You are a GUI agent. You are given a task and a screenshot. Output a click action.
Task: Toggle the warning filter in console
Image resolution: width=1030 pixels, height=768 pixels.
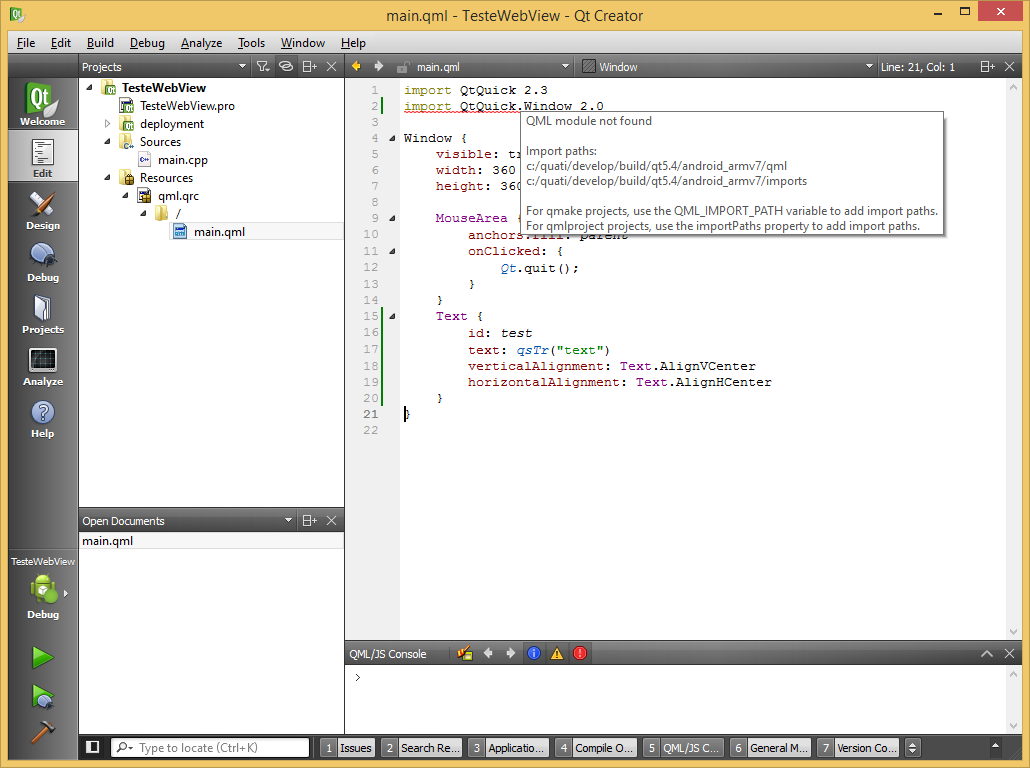tap(557, 654)
